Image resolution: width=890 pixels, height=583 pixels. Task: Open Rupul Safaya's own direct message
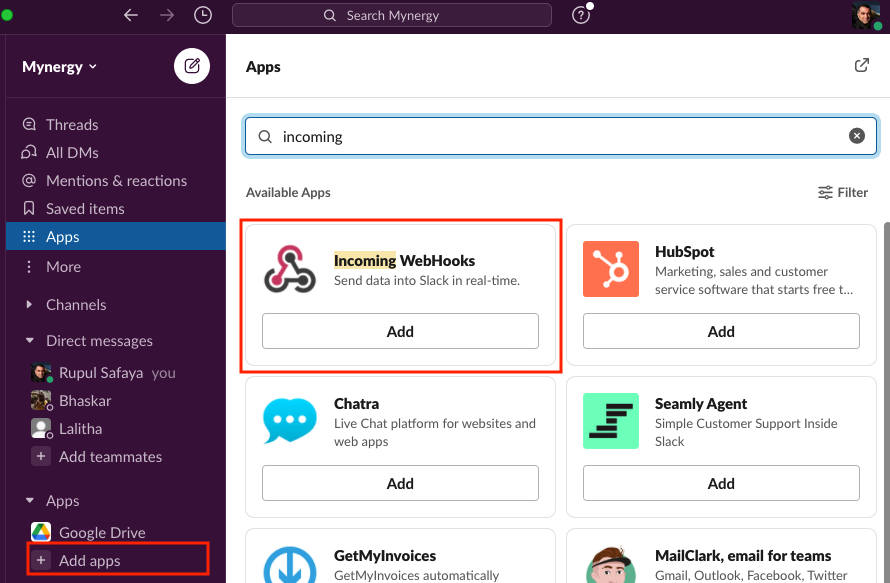(x=116, y=373)
